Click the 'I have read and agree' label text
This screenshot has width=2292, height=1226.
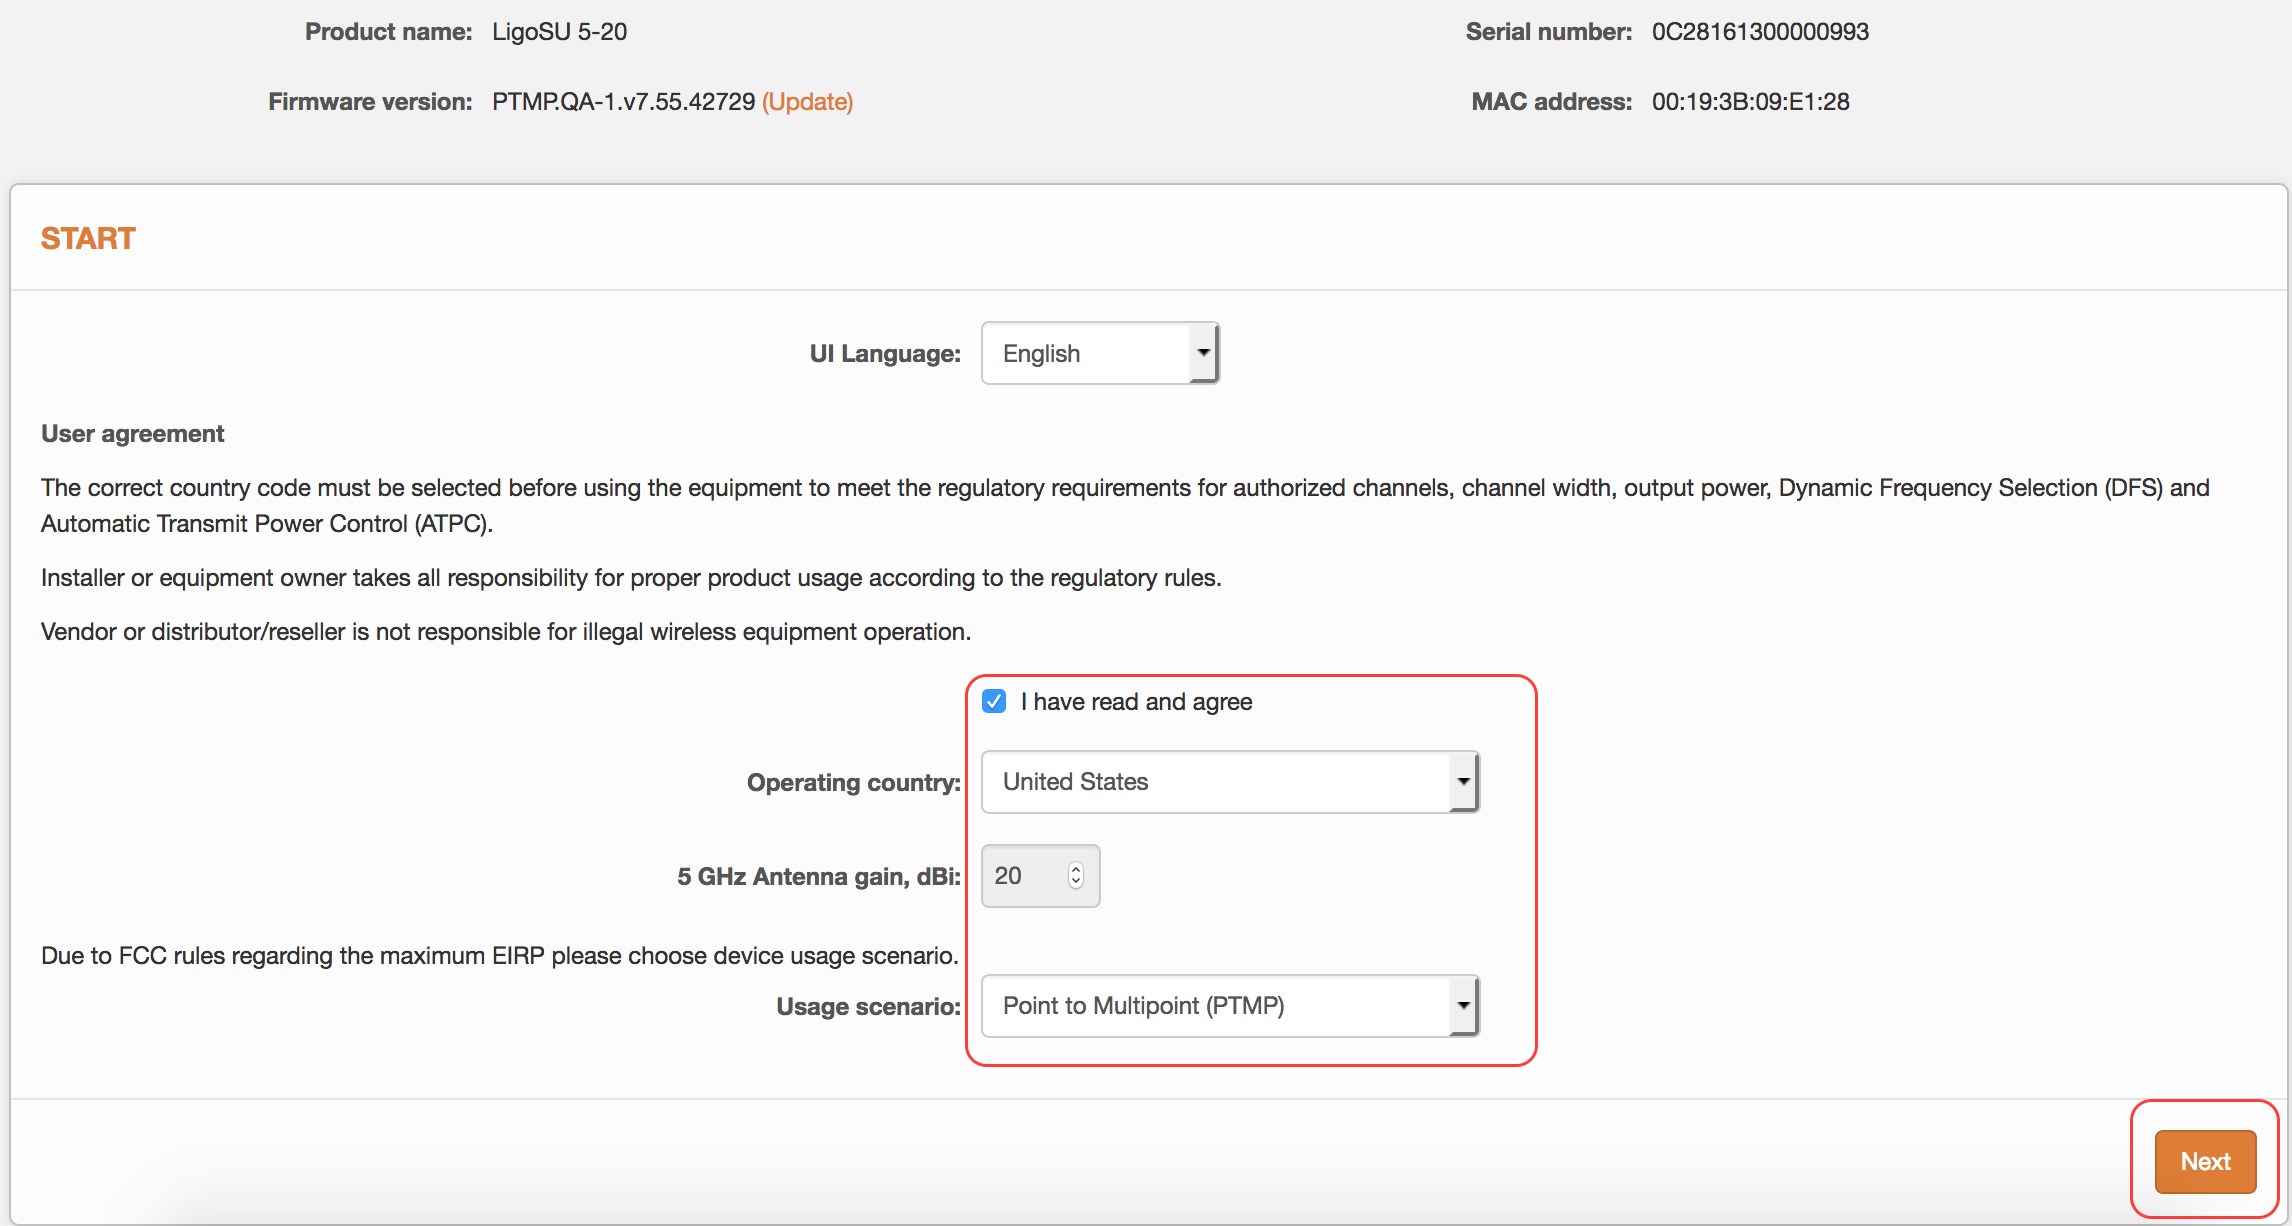(x=1136, y=702)
